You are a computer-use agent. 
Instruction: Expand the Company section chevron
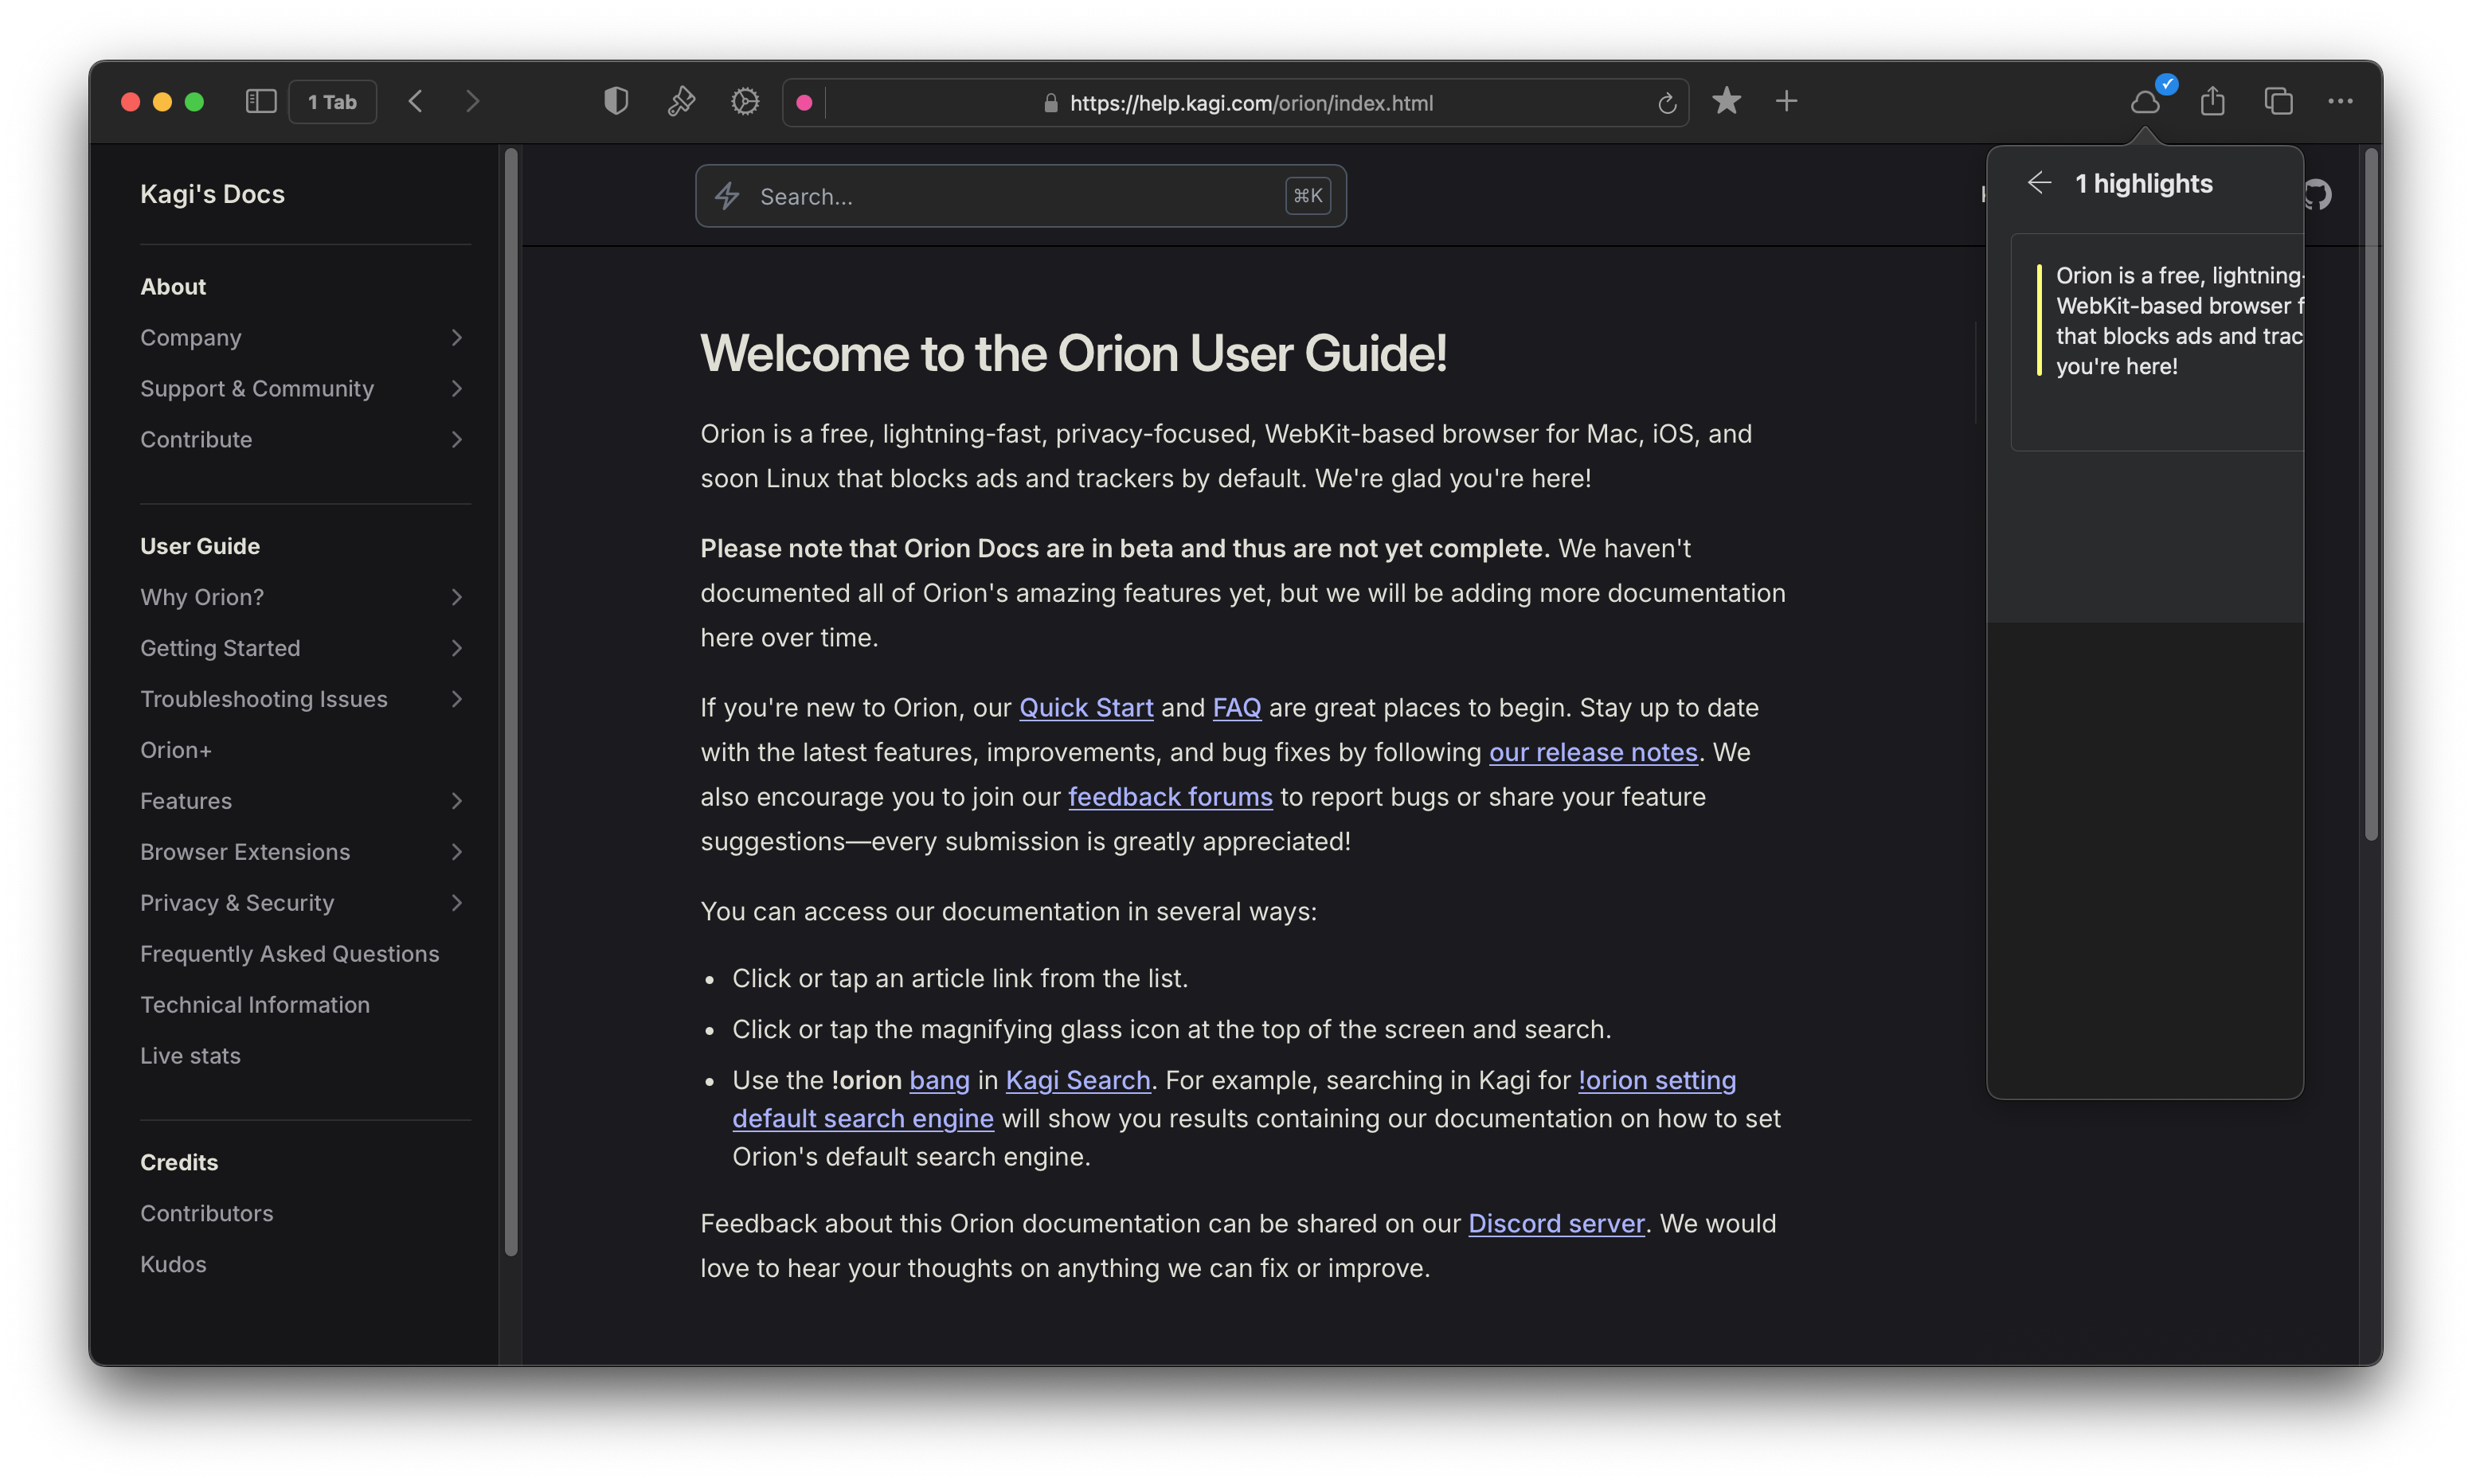coord(457,338)
